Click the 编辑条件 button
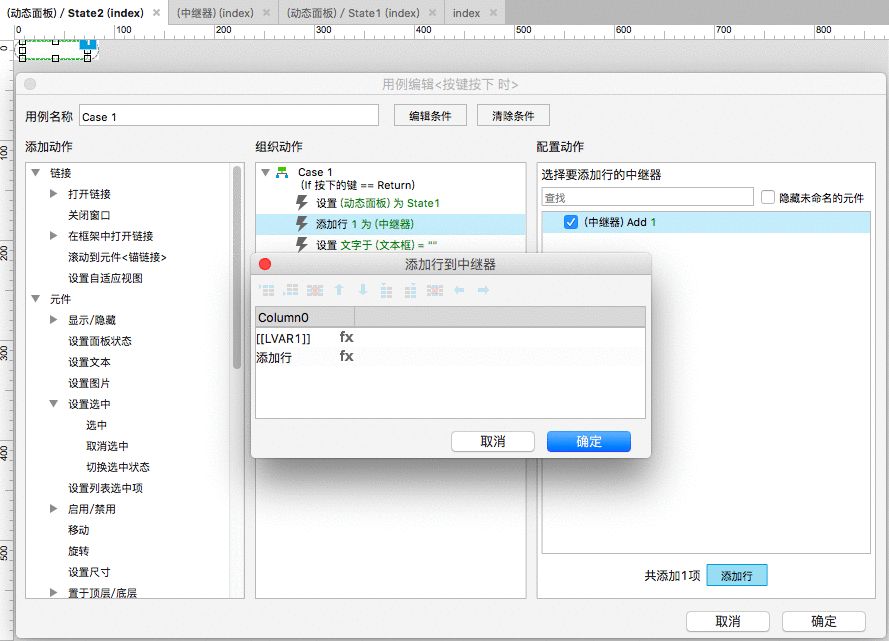The height and width of the screenshot is (641, 889). point(430,116)
